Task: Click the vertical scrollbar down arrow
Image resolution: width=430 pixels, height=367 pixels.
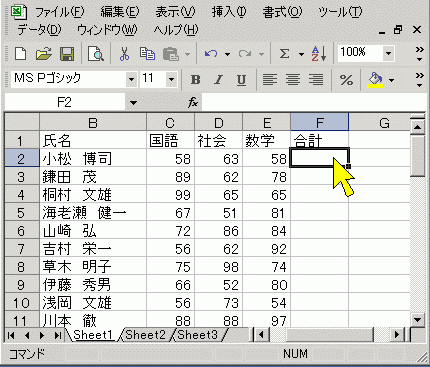Action: [x=417, y=320]
